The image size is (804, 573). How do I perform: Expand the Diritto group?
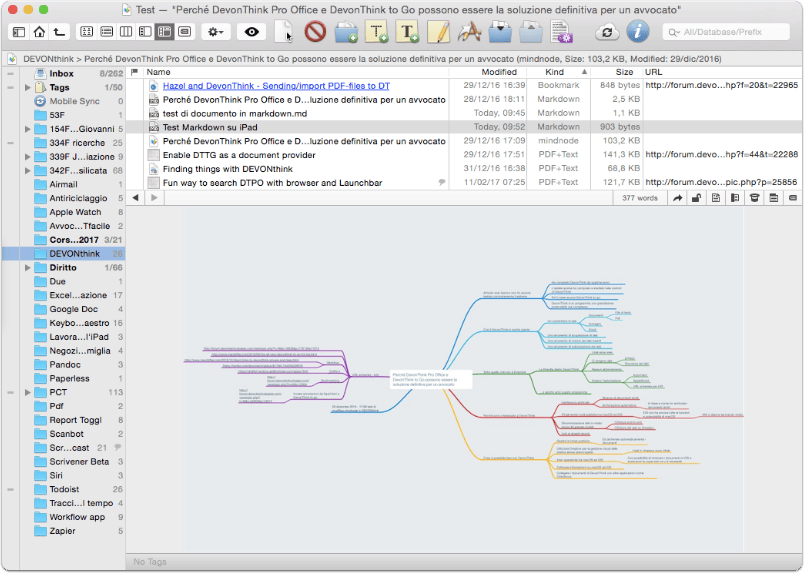pyautogui.click(x=28, y=268)
